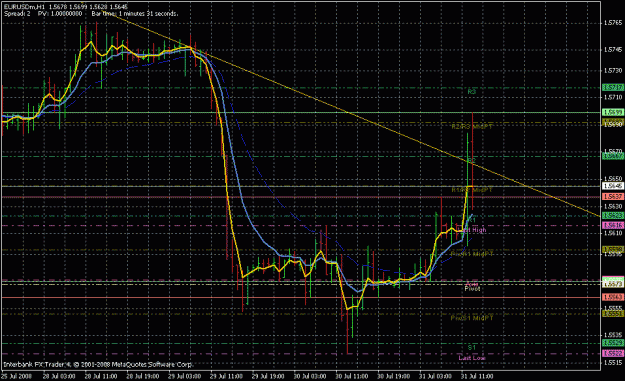Click the '29 Jul 19:00' time axis label

tap(268, 376)
